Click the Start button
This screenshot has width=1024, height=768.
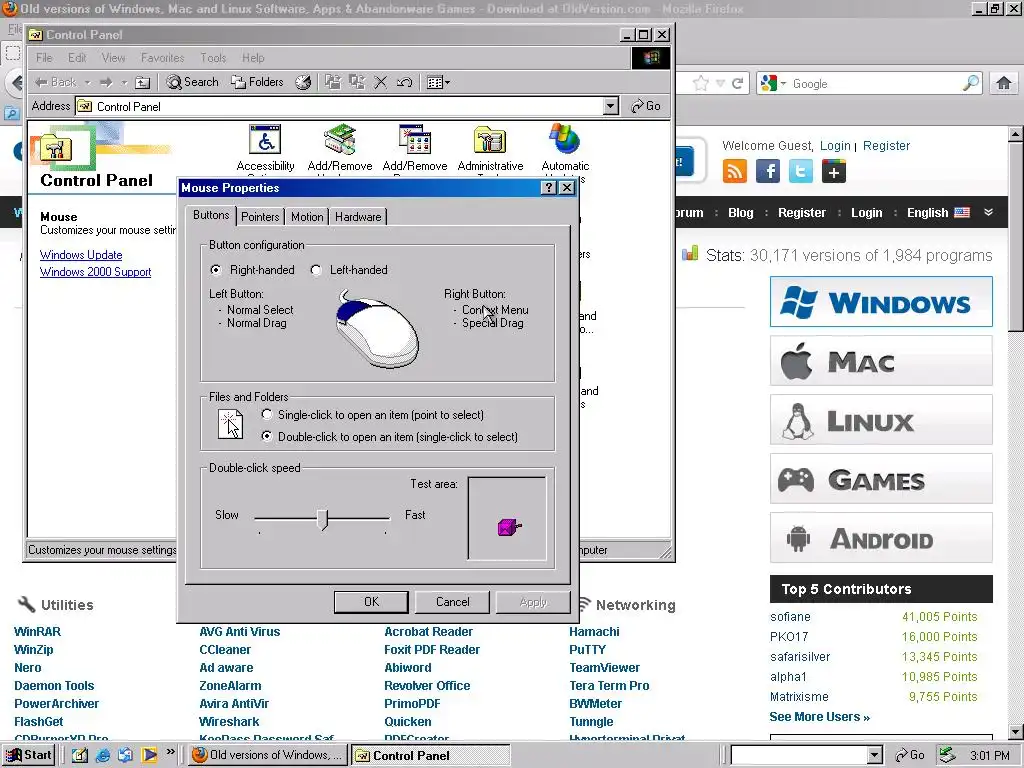click(x=29, y=755)
